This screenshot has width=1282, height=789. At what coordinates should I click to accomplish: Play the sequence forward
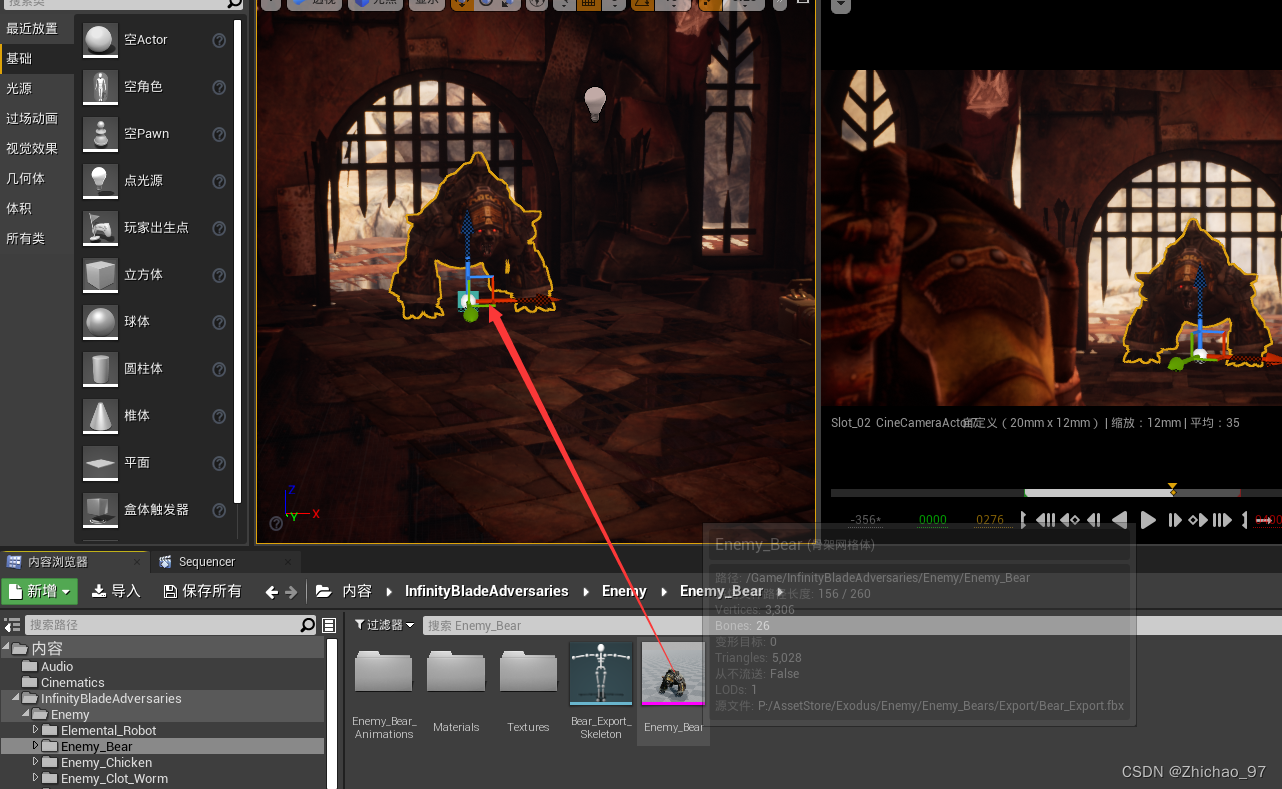[1148, 520]
